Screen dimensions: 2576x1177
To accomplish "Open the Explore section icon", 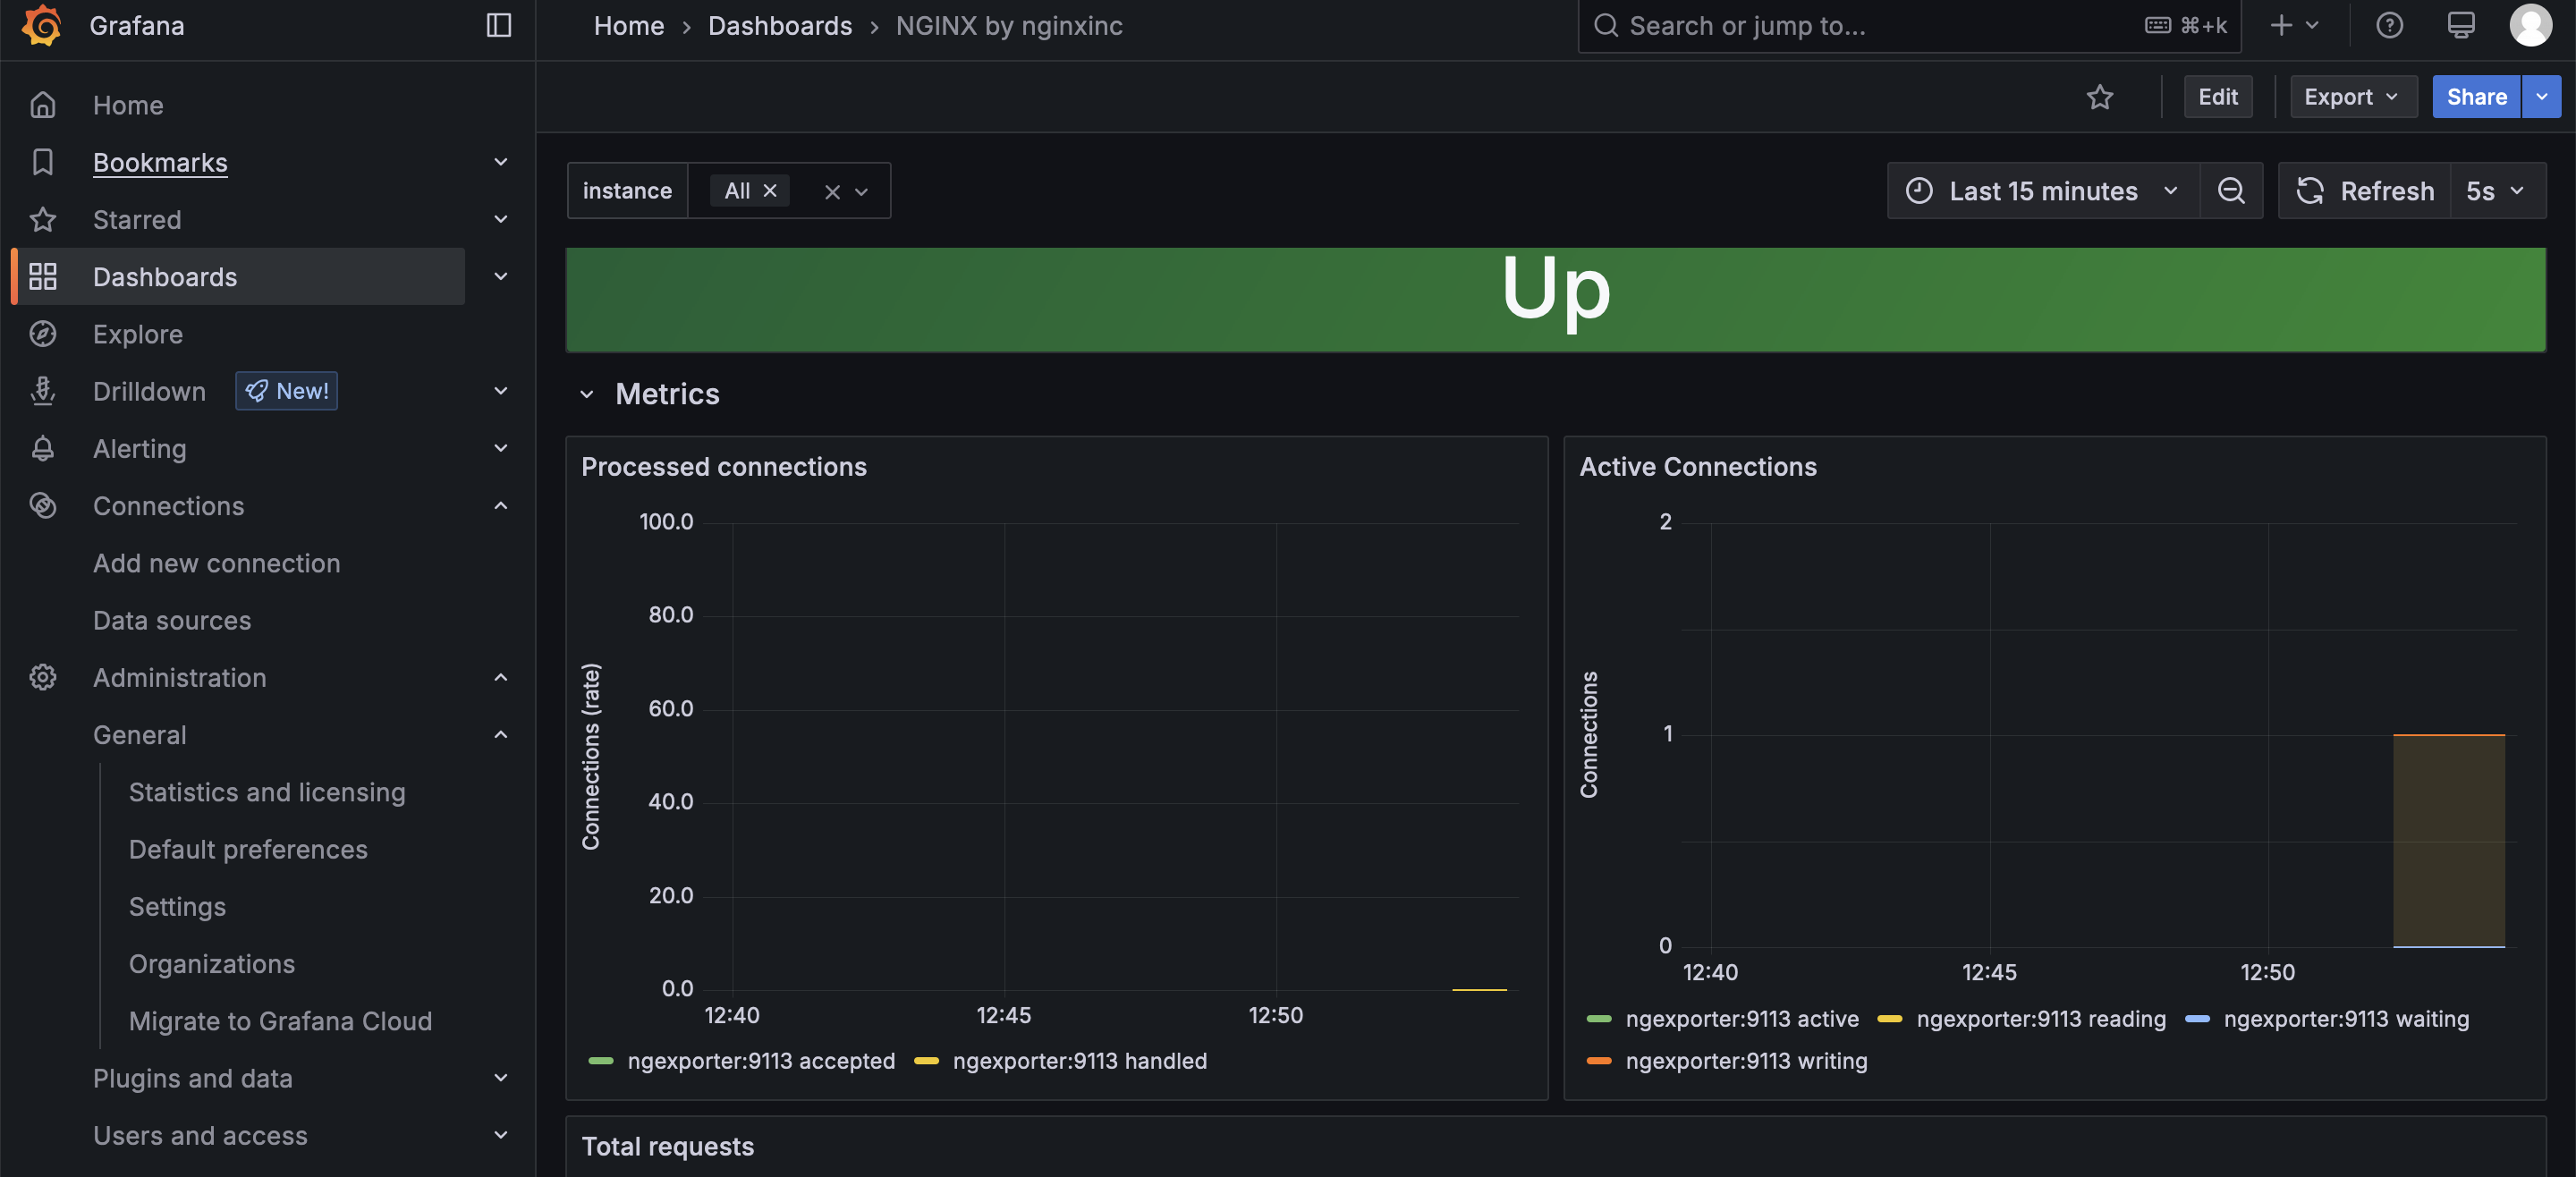I will pyautogui.click(x=43, y=334).
